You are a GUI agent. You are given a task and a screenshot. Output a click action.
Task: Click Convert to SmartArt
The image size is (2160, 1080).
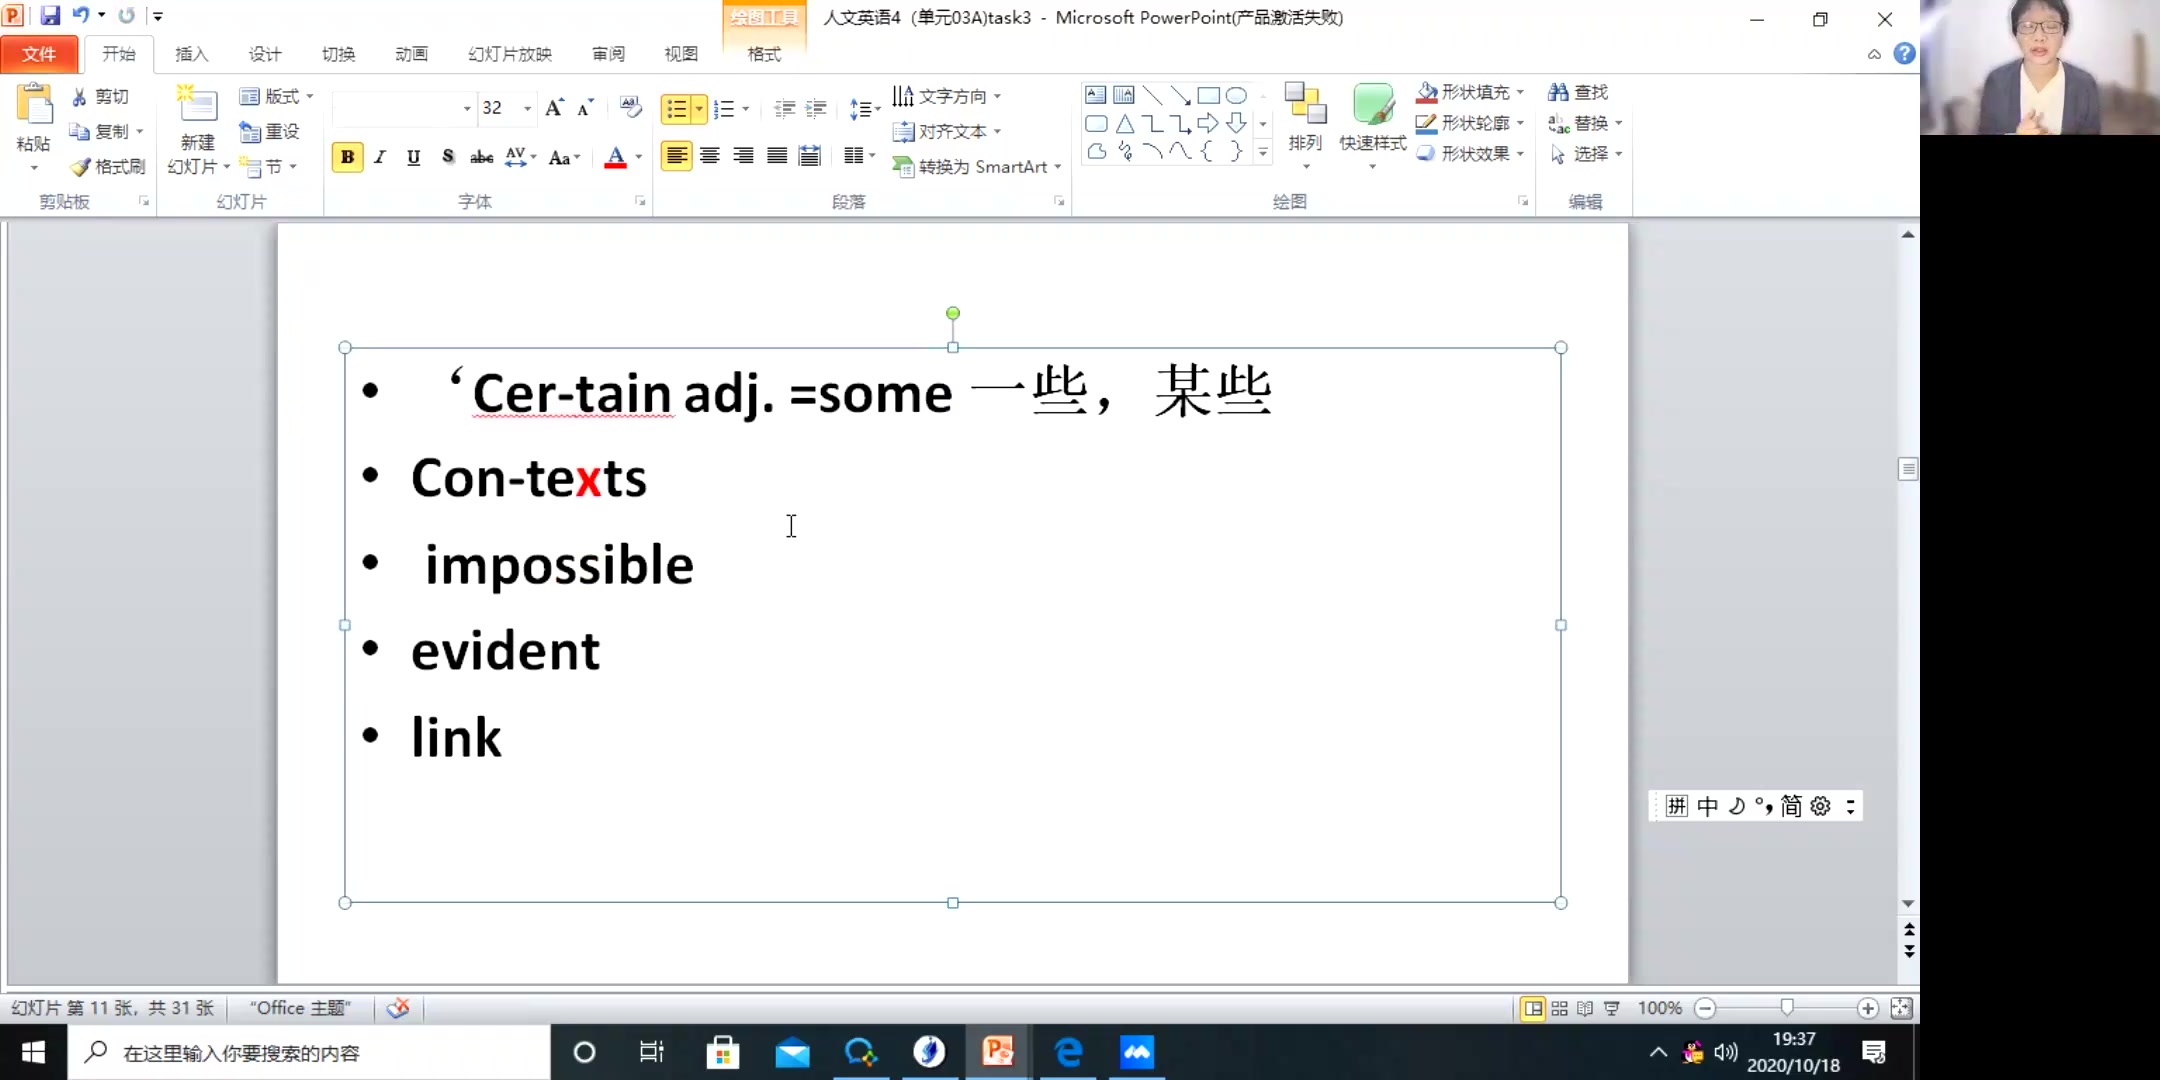(x=975, y=166)
